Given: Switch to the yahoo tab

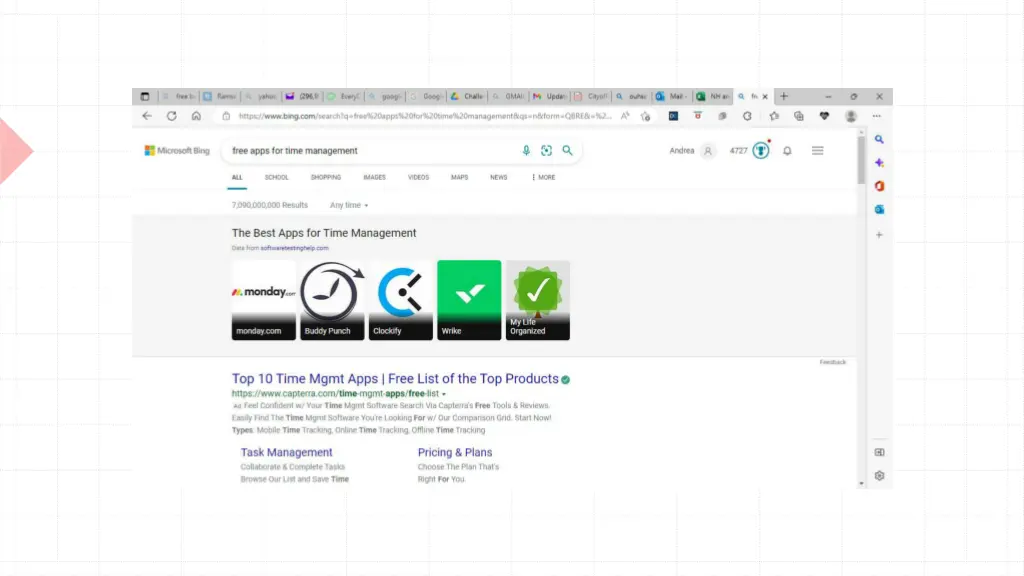Looking at the screenshot, I should click(x=261, y=96).
